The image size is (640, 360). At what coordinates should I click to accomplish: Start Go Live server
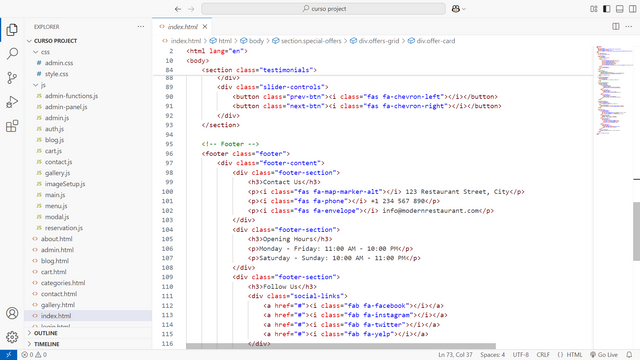click(604, 355)
